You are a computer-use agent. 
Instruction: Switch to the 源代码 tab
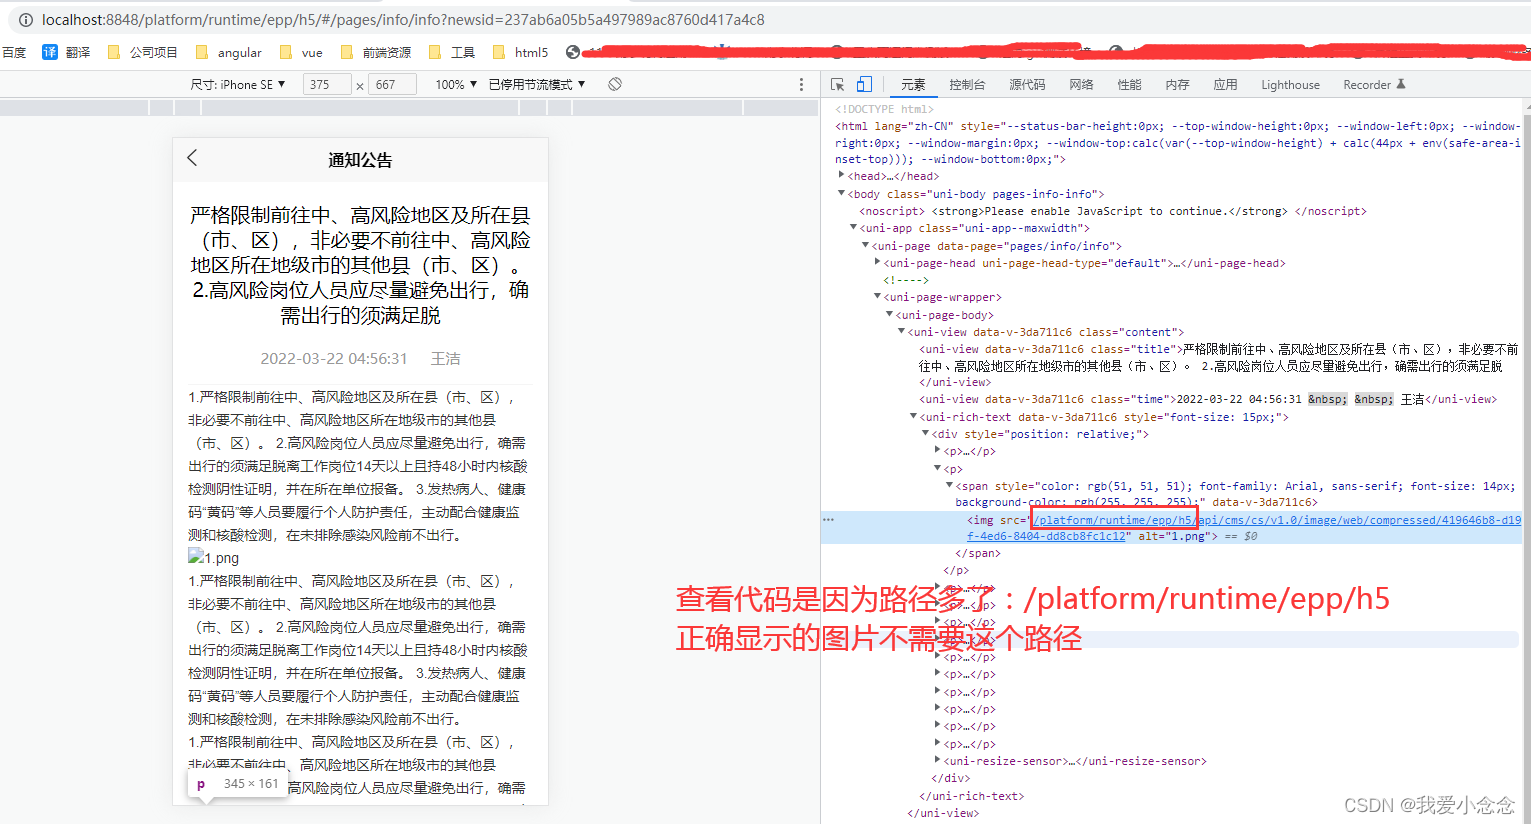point(1027,85)
